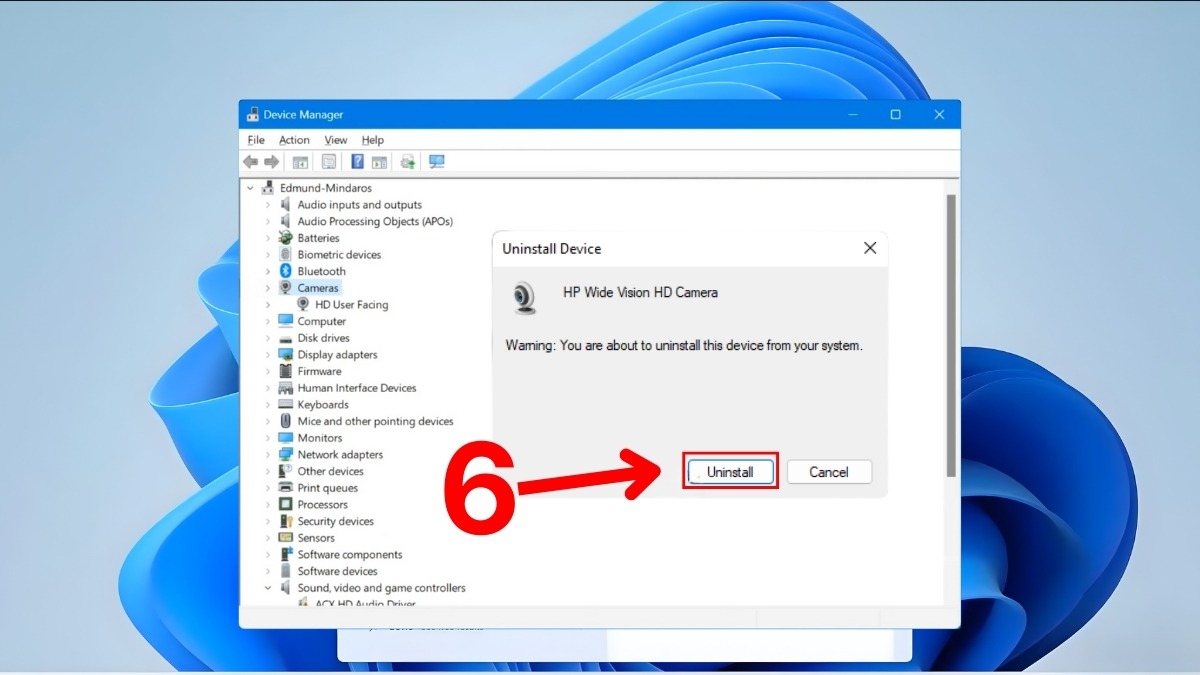The width and height of the screenshot is (1200, 675).
Task: Select Human Interface Devices item
Action: tap(357, 388)
